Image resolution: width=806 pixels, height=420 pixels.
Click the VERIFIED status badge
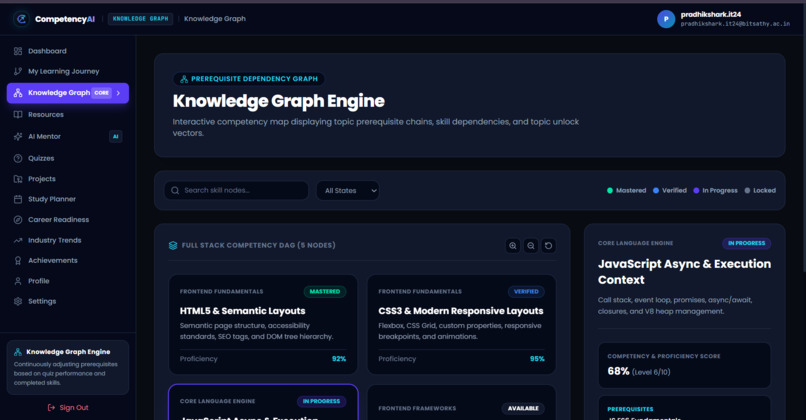(x=526, y=291)
